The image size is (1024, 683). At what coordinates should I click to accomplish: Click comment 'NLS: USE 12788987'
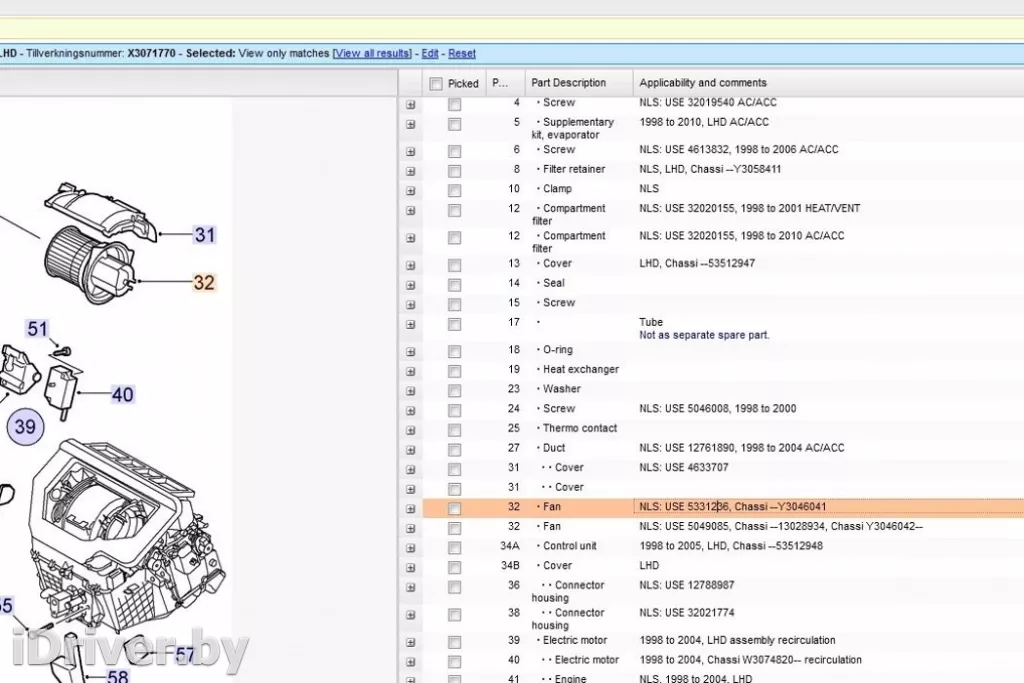pyautogui.click(x=687, y=584)
